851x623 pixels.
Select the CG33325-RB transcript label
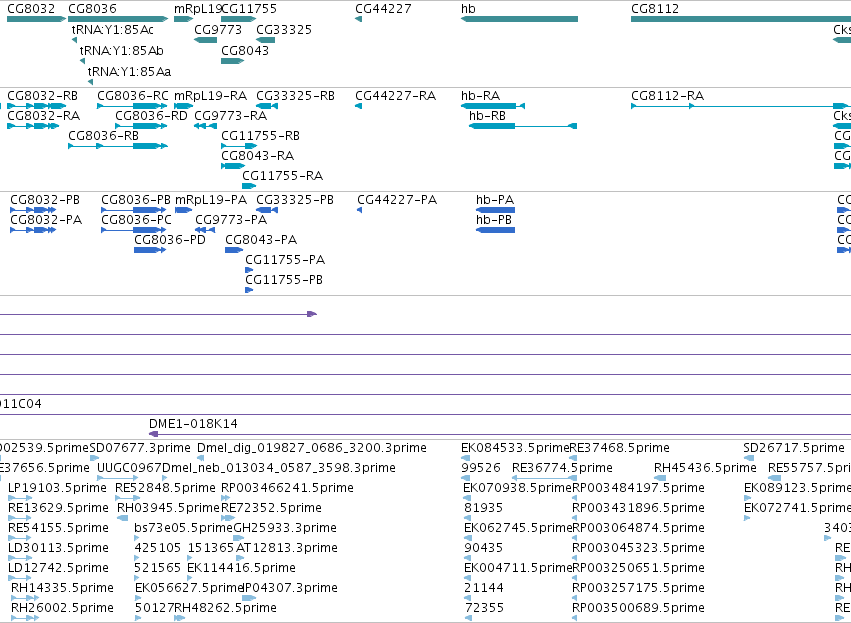click(x=296, y=96)
